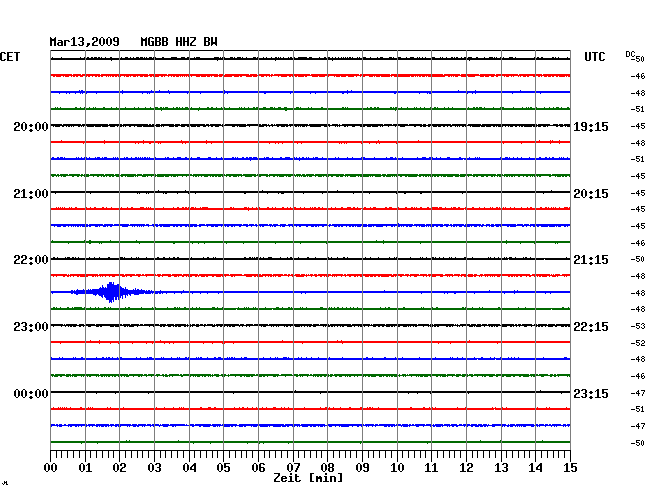
Task: Click the date label Mar13,2009
Action: click(85, 42)
